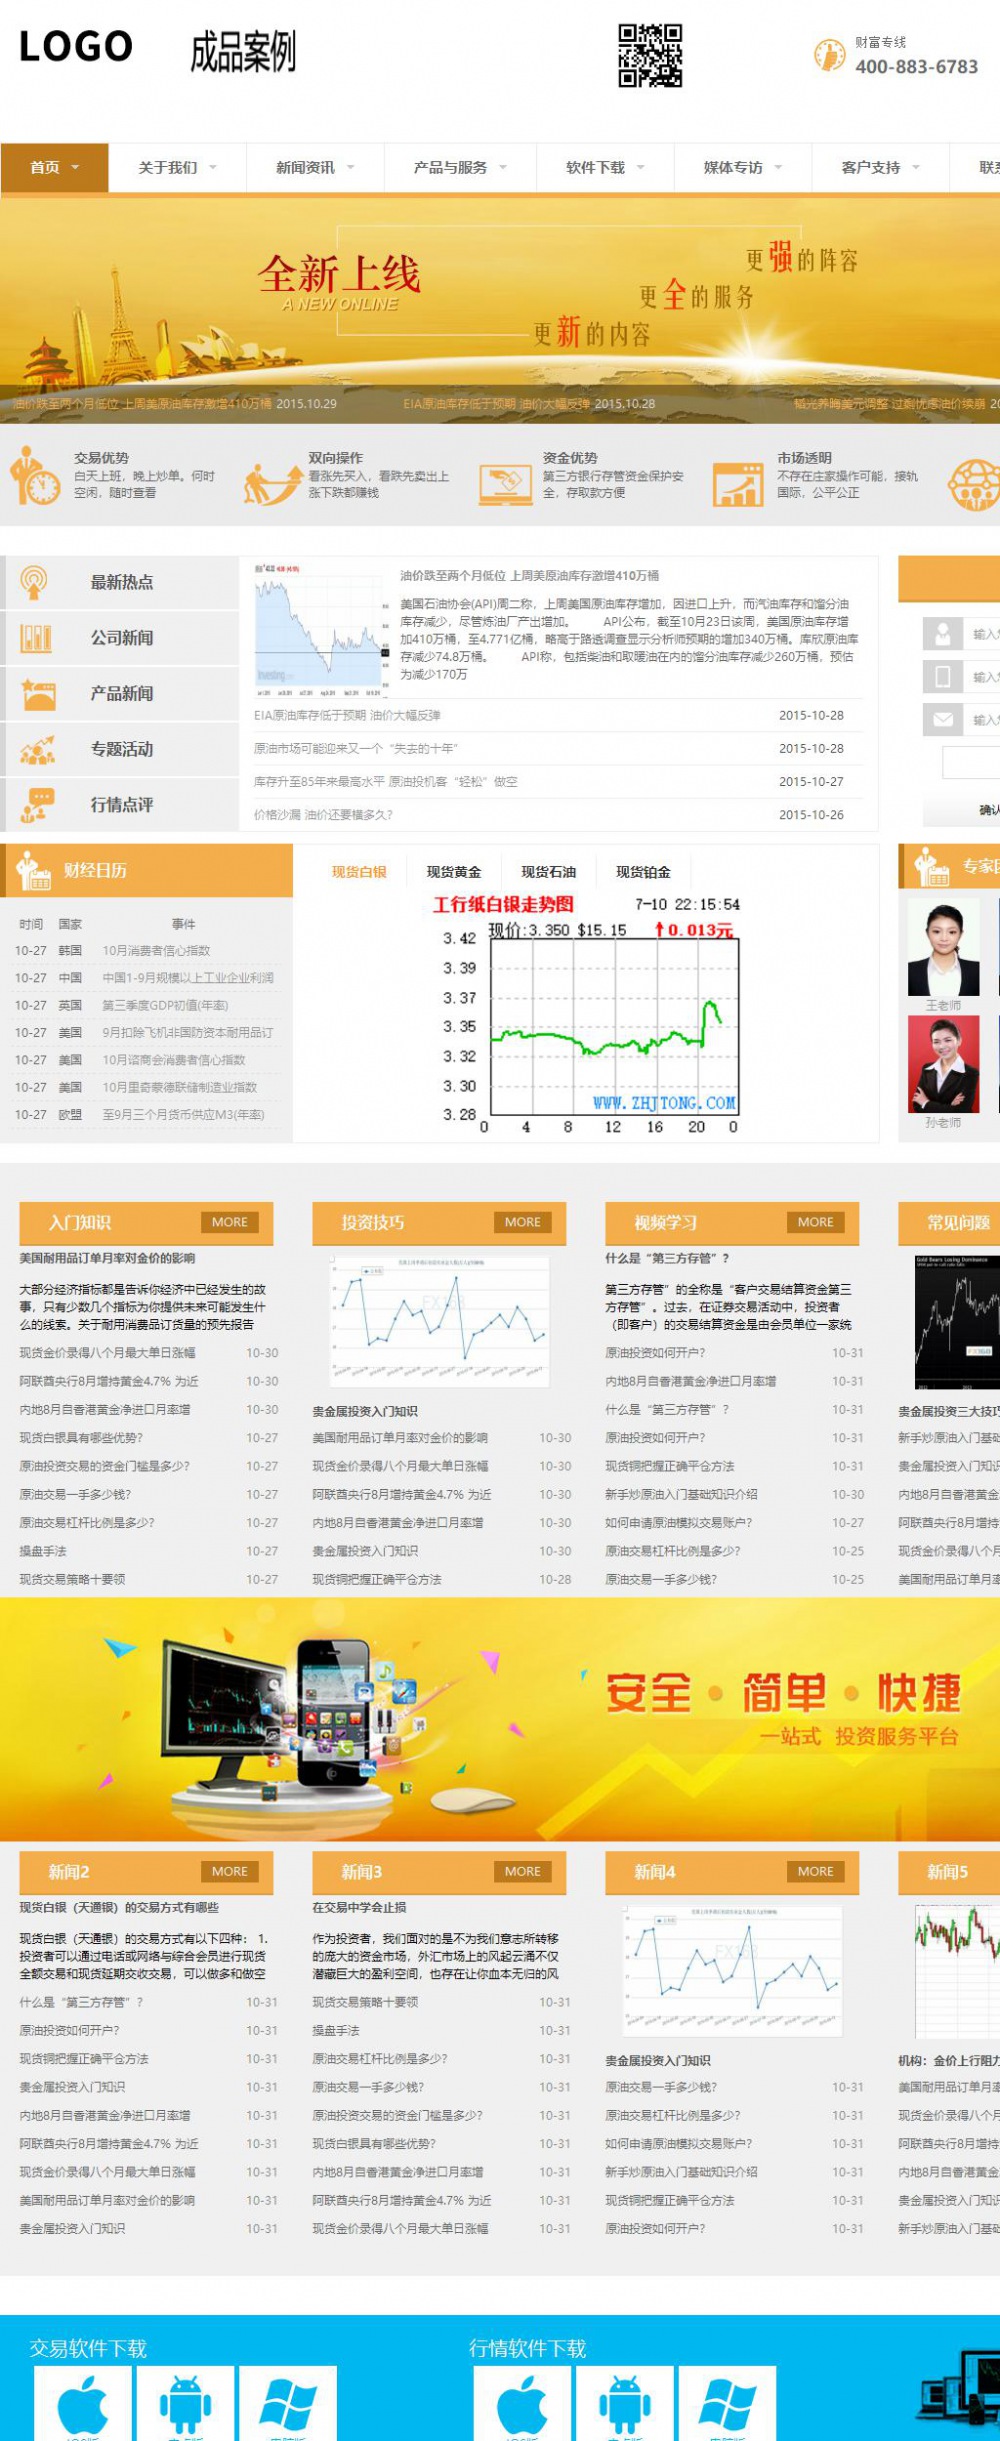Open article EIA原油库存低于预期 油价大幅反弹 in news list
1000x2441 pixels.
[347, 716]
